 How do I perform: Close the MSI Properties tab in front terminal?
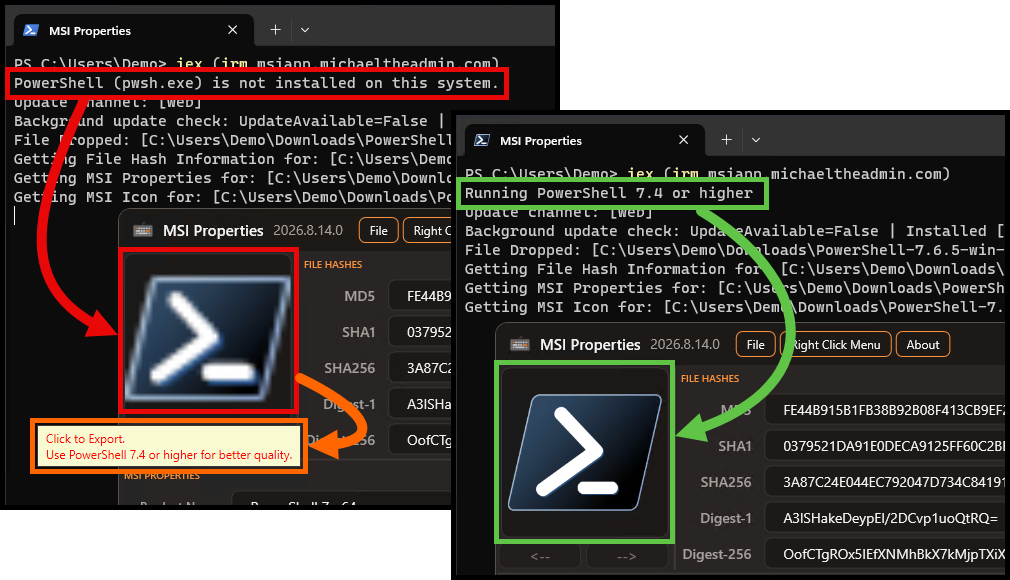[684, 140]
